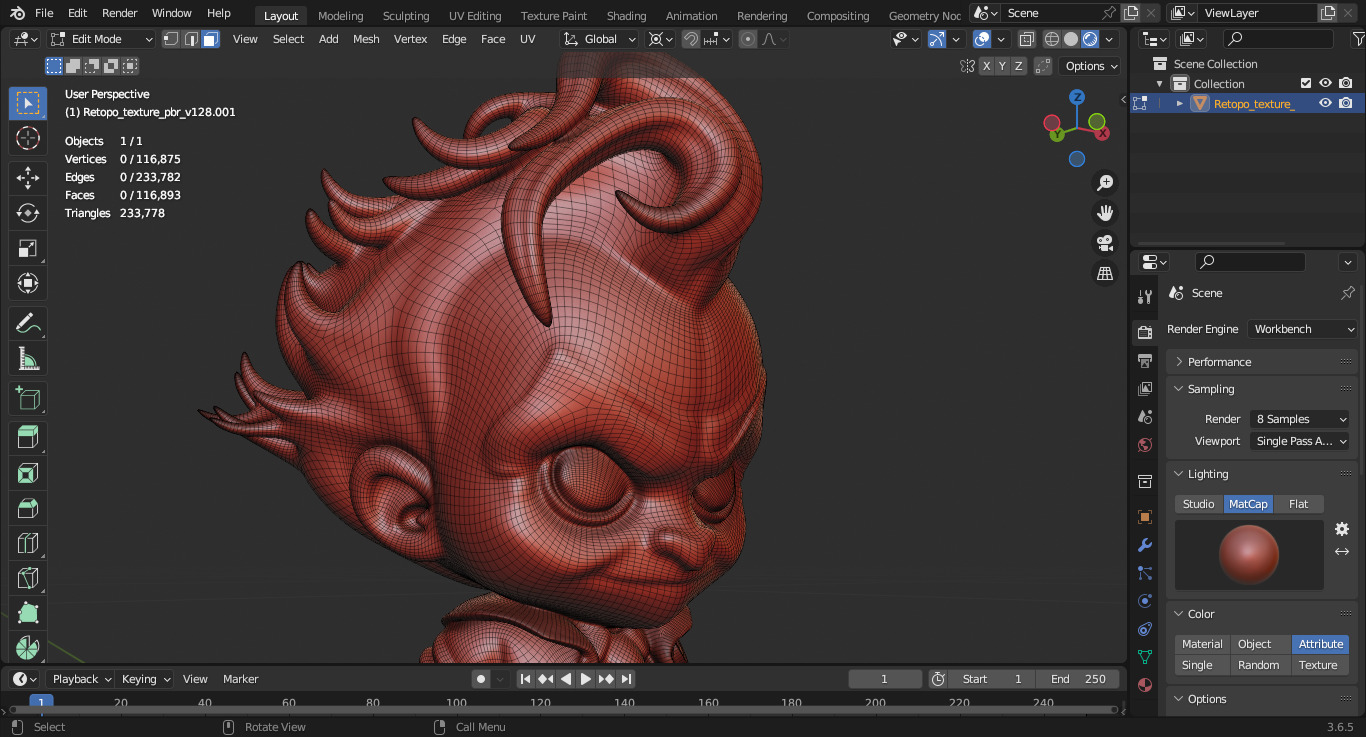Viewport: 1366px width, 737px height.
Task: Click the End frame 250 field
Action: coord(1078,679)
